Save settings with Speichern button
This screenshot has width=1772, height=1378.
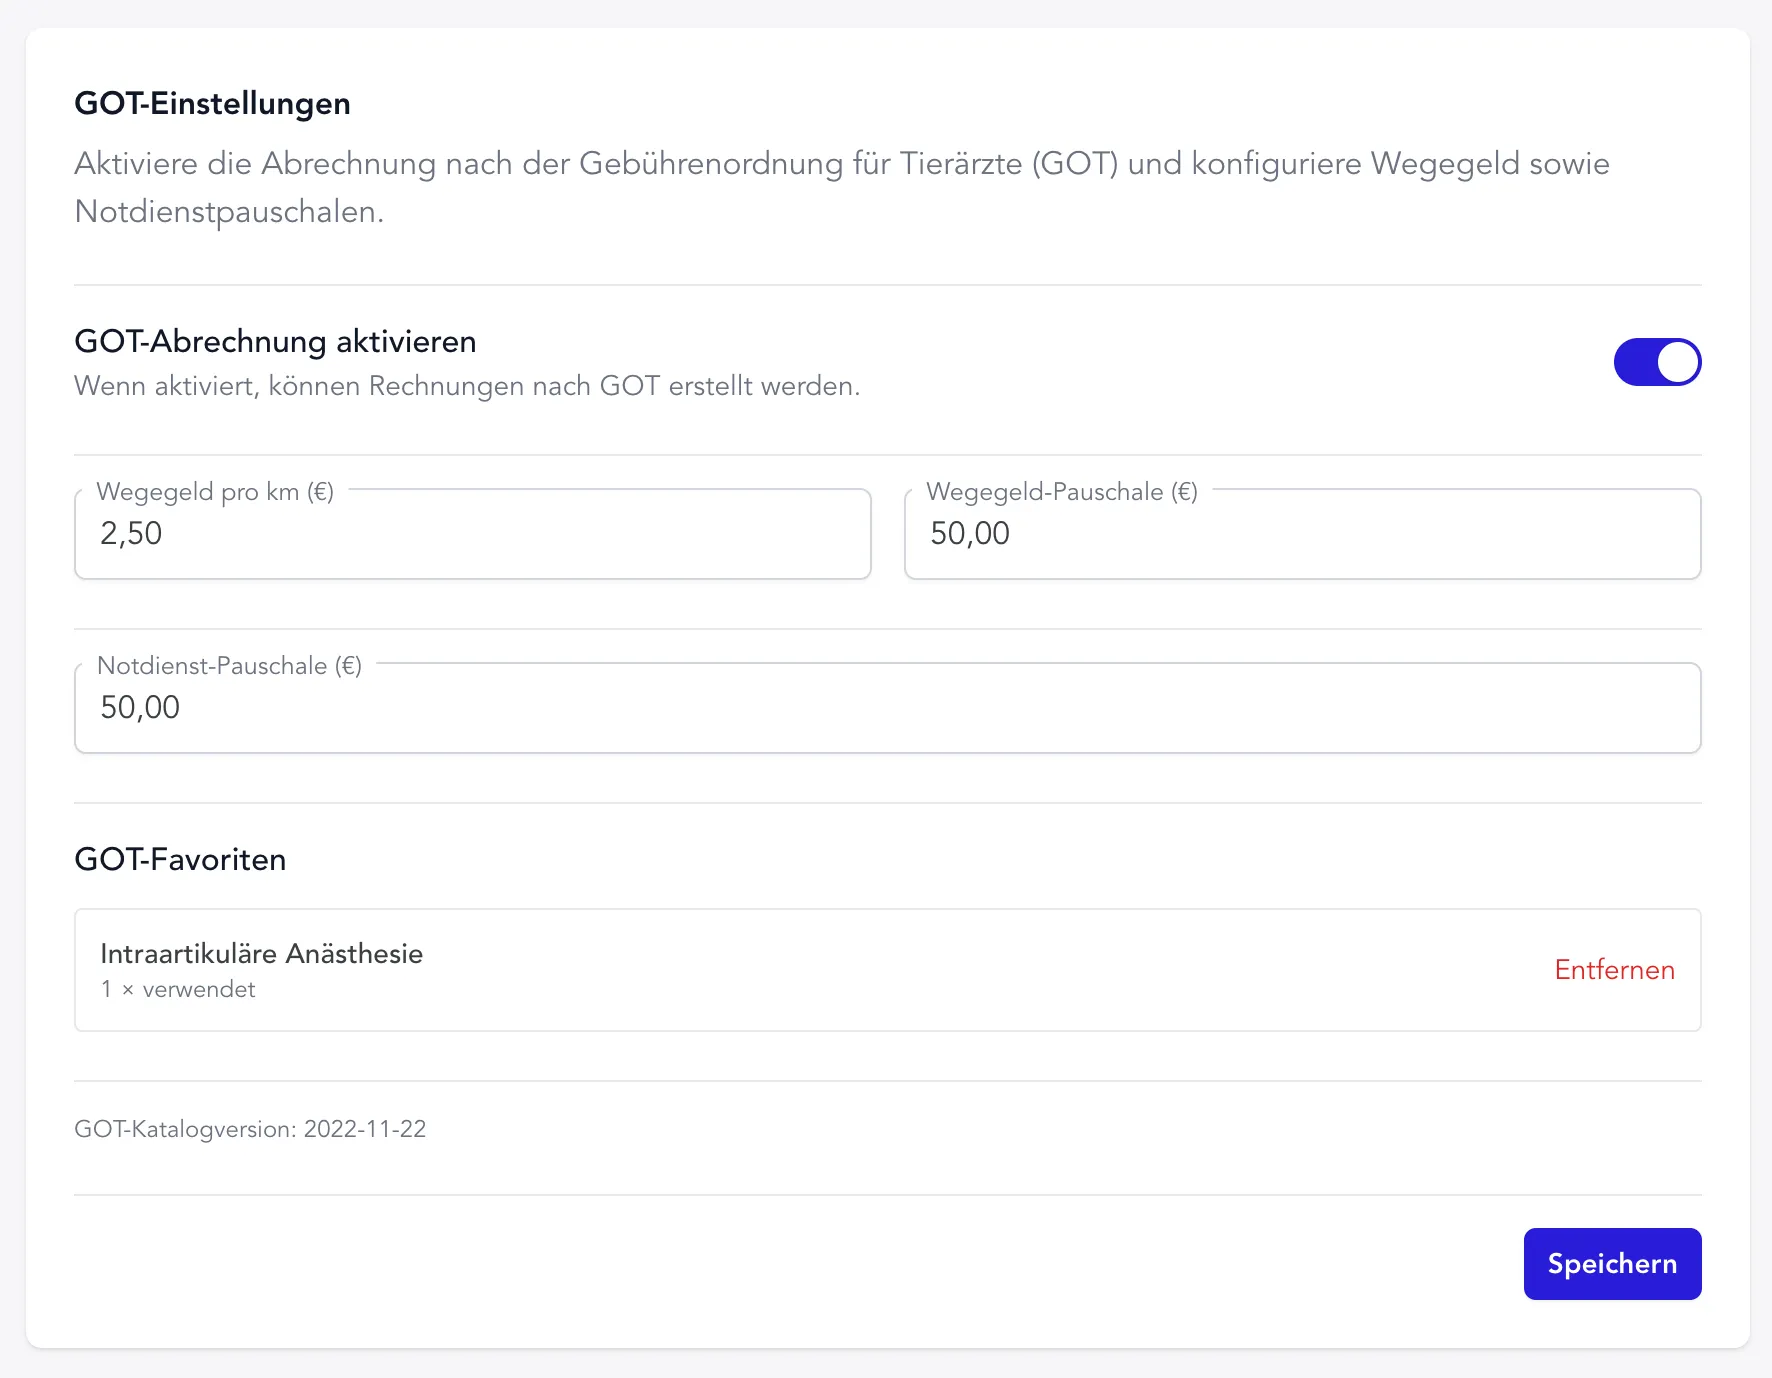click(1612, 1264)
